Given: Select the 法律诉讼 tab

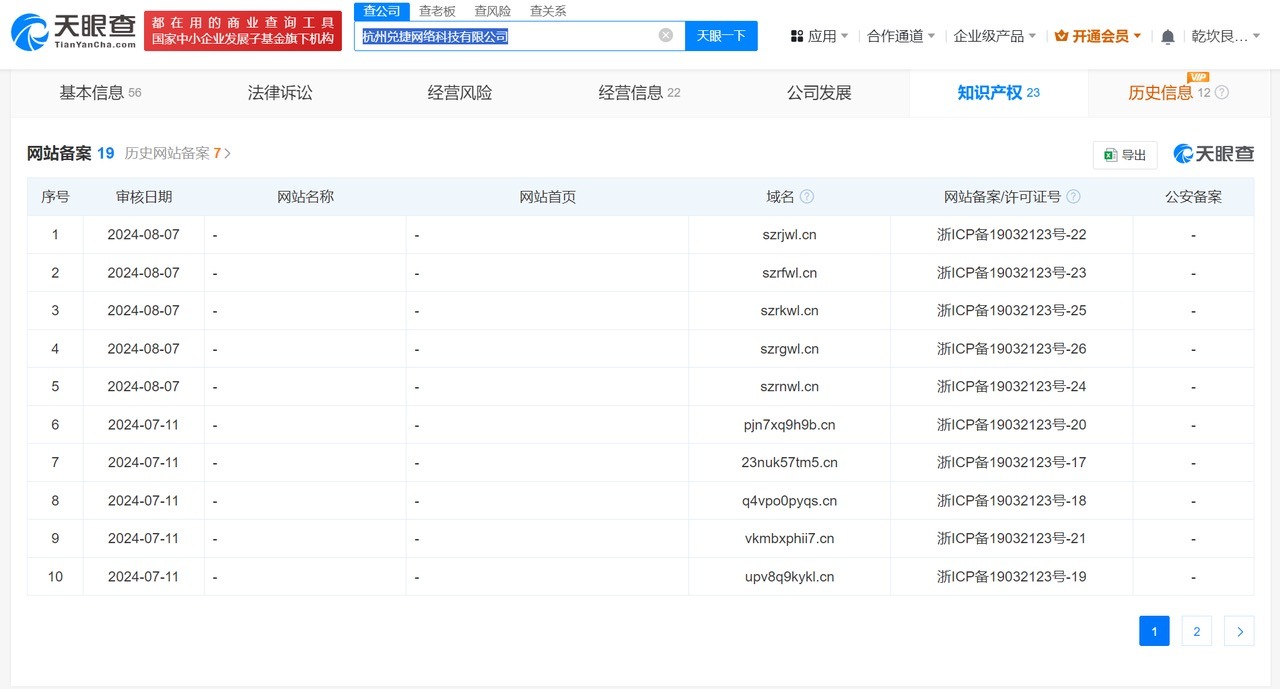Looking at the screenshot, I should tap(279, 92).
